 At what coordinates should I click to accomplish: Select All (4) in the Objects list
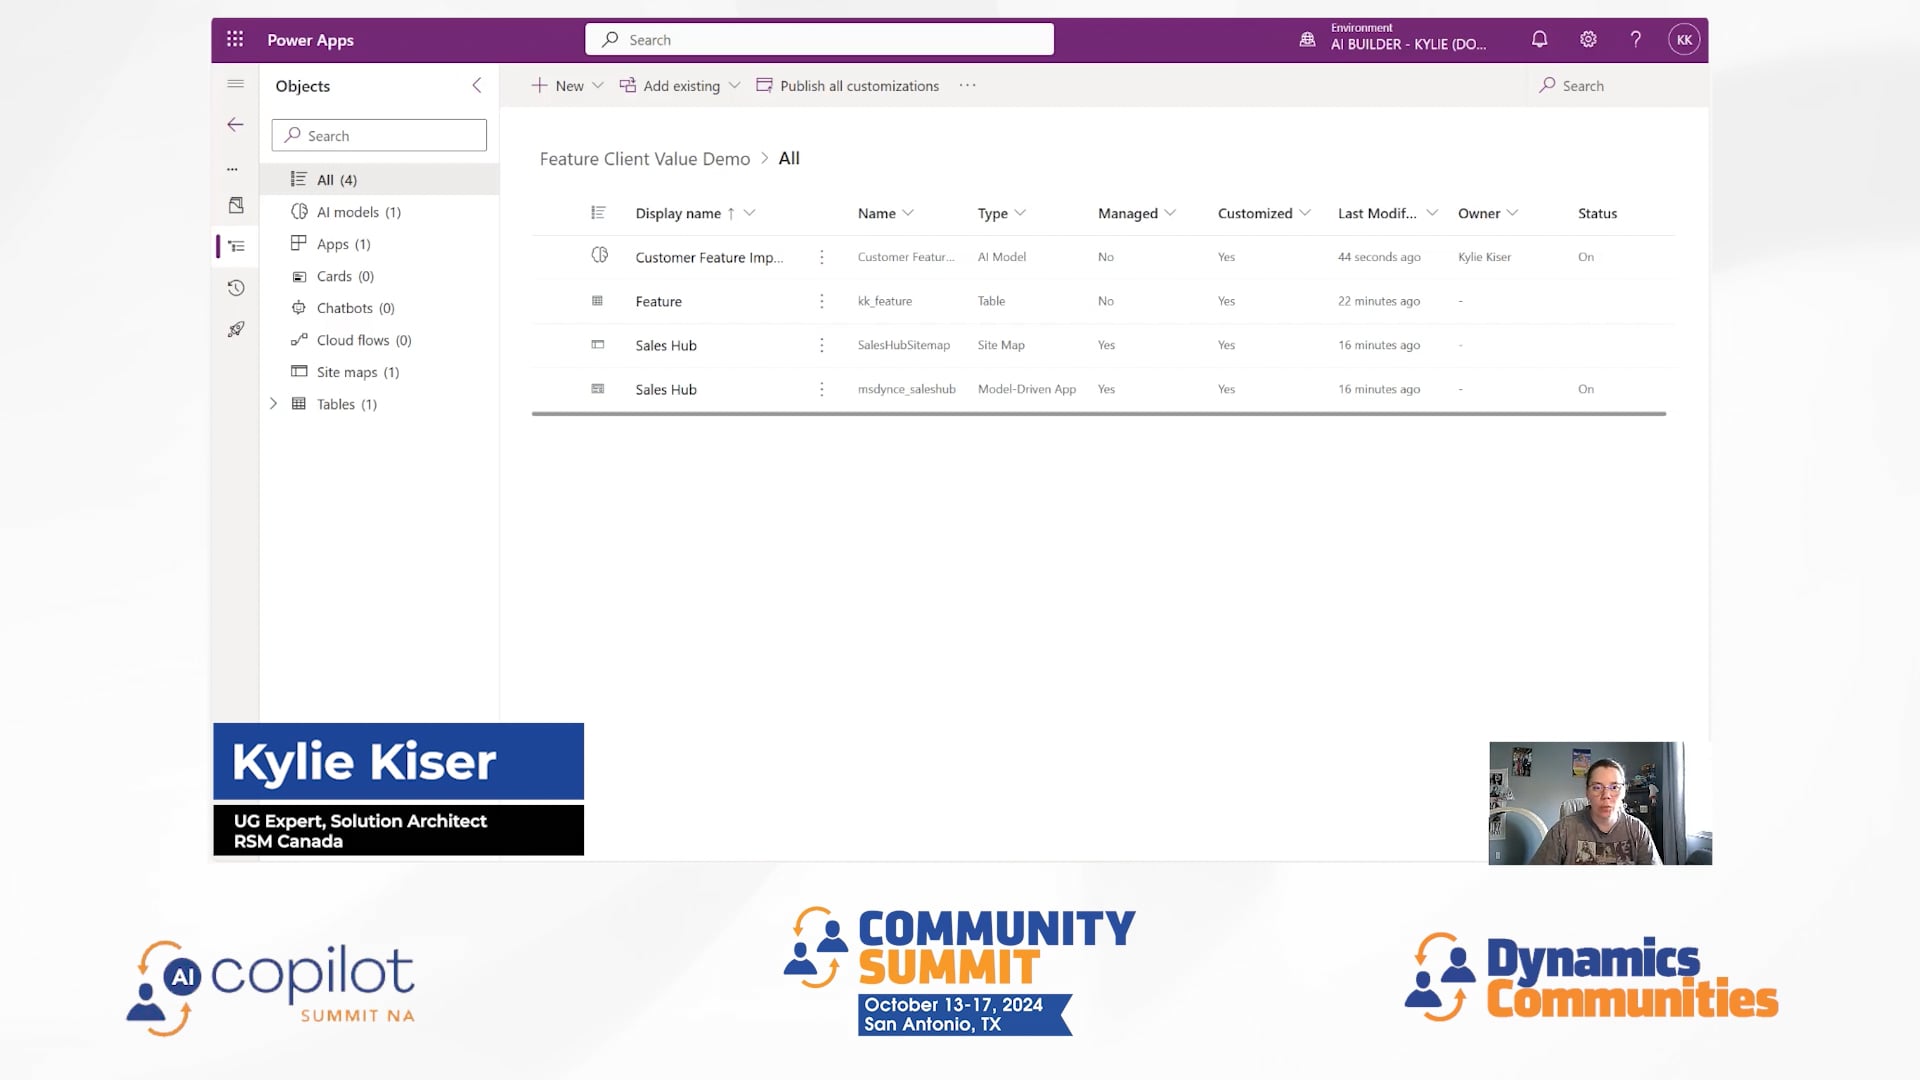[379, 180]
